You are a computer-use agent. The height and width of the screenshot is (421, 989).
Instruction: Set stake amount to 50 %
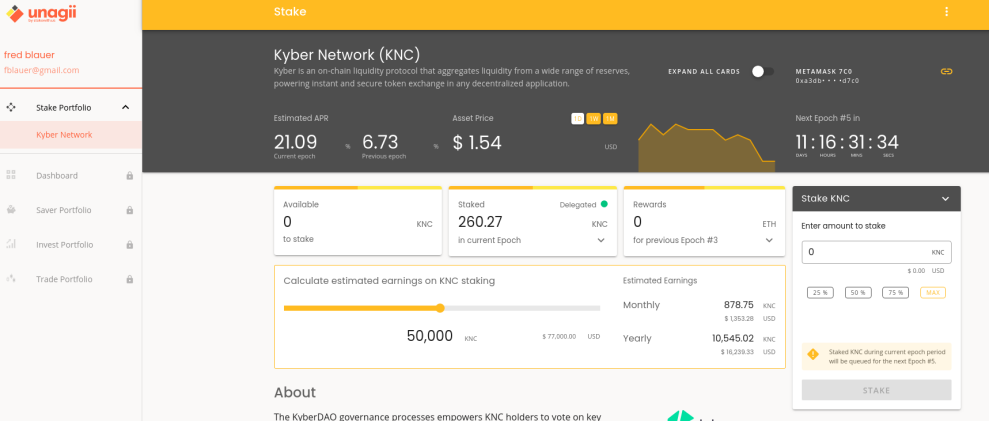click(858, 293)
